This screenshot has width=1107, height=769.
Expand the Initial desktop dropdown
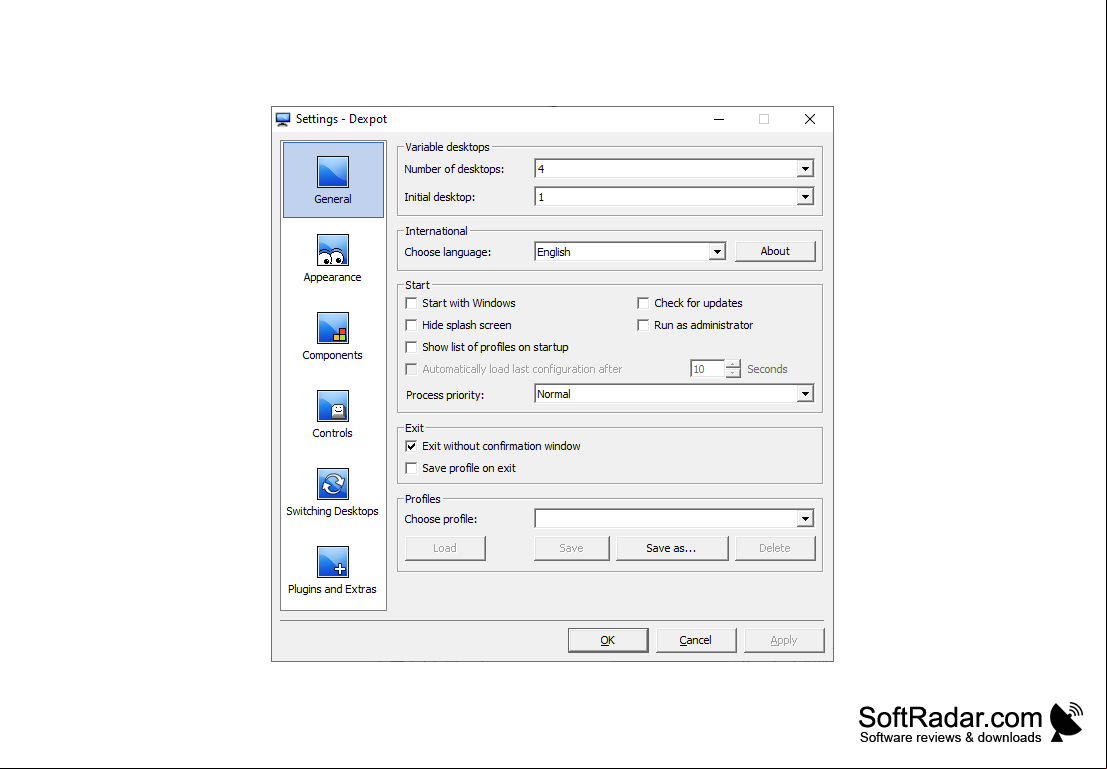[x=805, y=197]
